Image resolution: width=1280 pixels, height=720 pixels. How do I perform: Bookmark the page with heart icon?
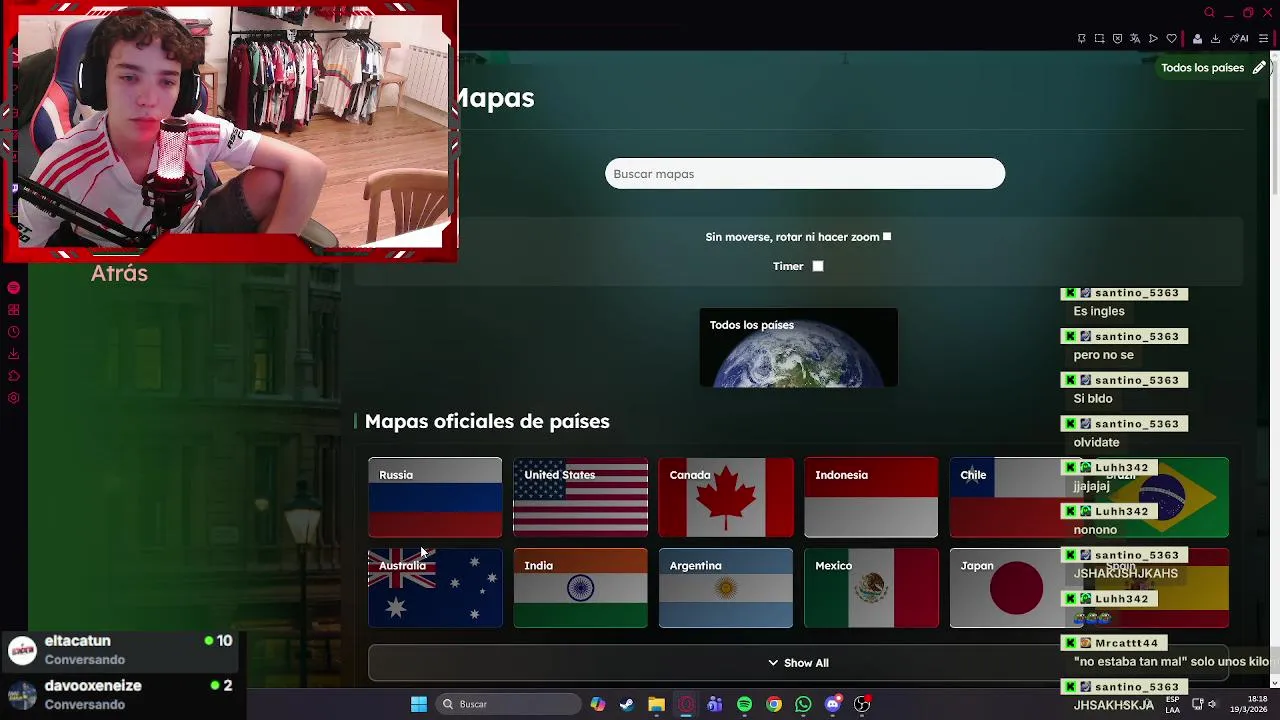[1171, 39]
